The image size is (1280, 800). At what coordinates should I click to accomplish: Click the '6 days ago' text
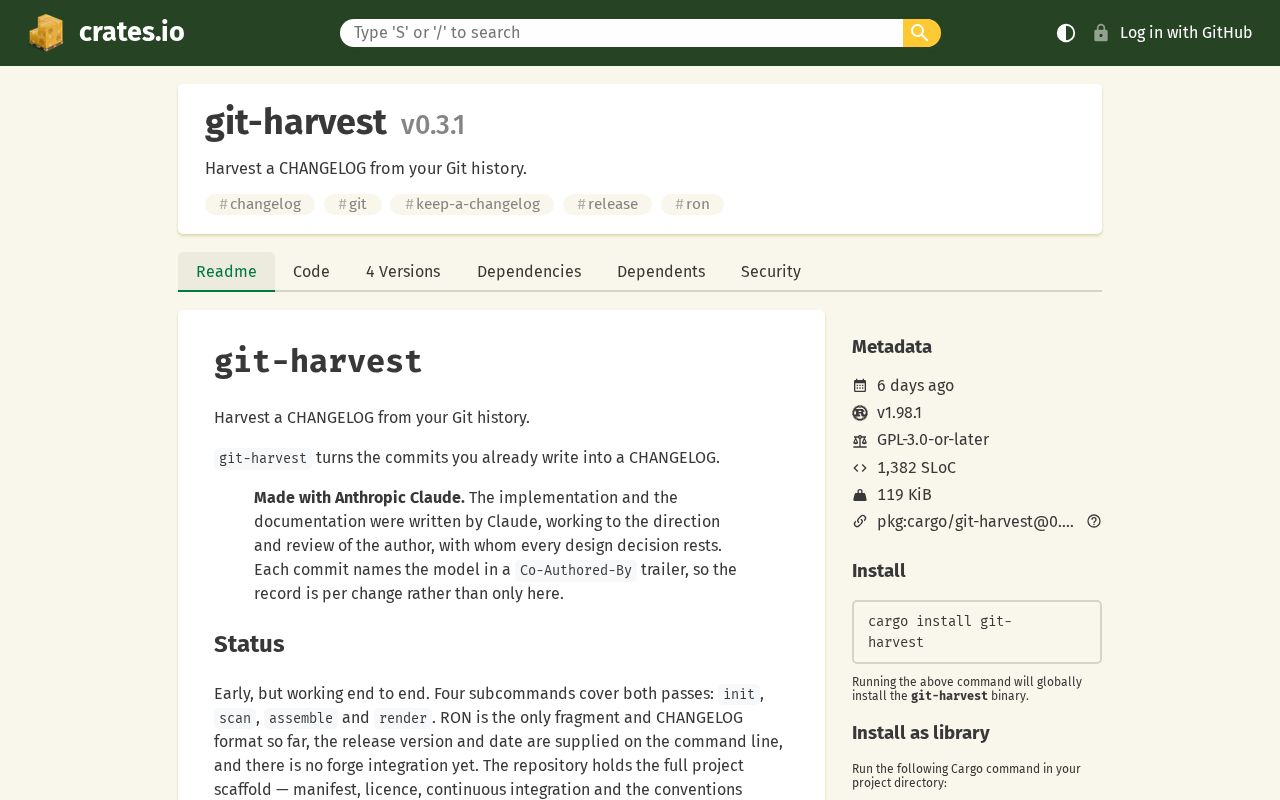point(915,386)
